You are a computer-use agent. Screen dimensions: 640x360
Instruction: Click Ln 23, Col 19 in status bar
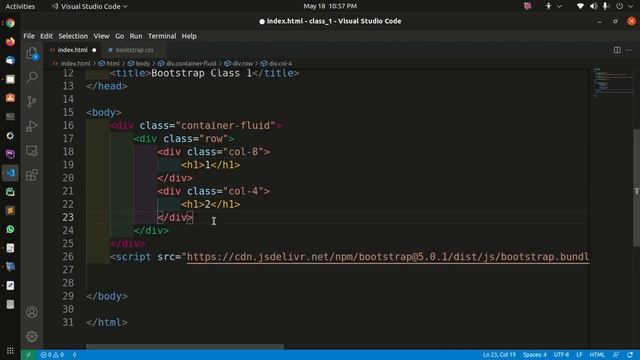tap(499, 355)
